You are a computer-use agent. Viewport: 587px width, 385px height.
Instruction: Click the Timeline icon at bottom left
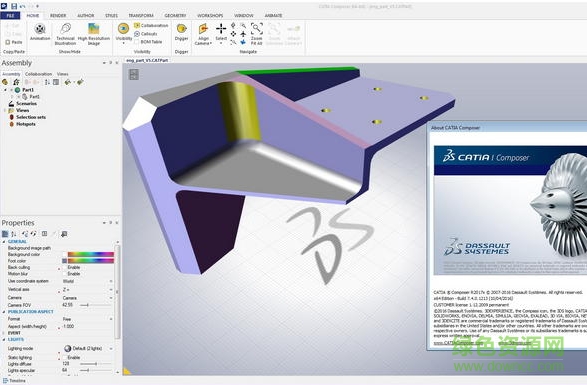(x=5, y=381)
